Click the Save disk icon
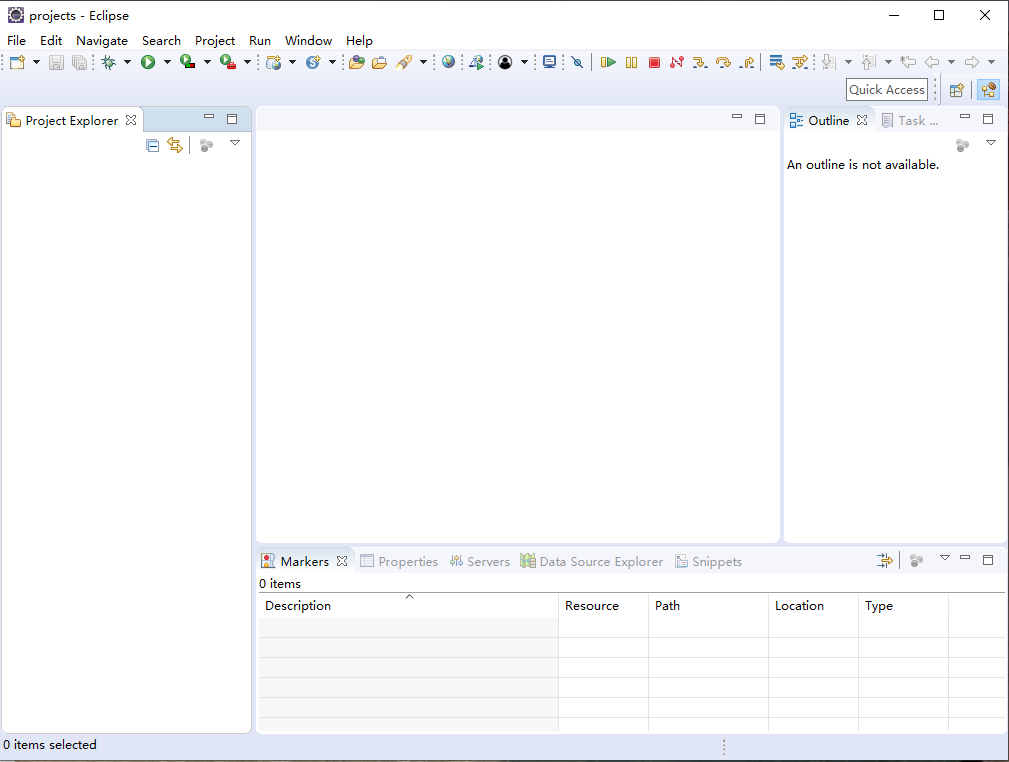 (57, 62)
